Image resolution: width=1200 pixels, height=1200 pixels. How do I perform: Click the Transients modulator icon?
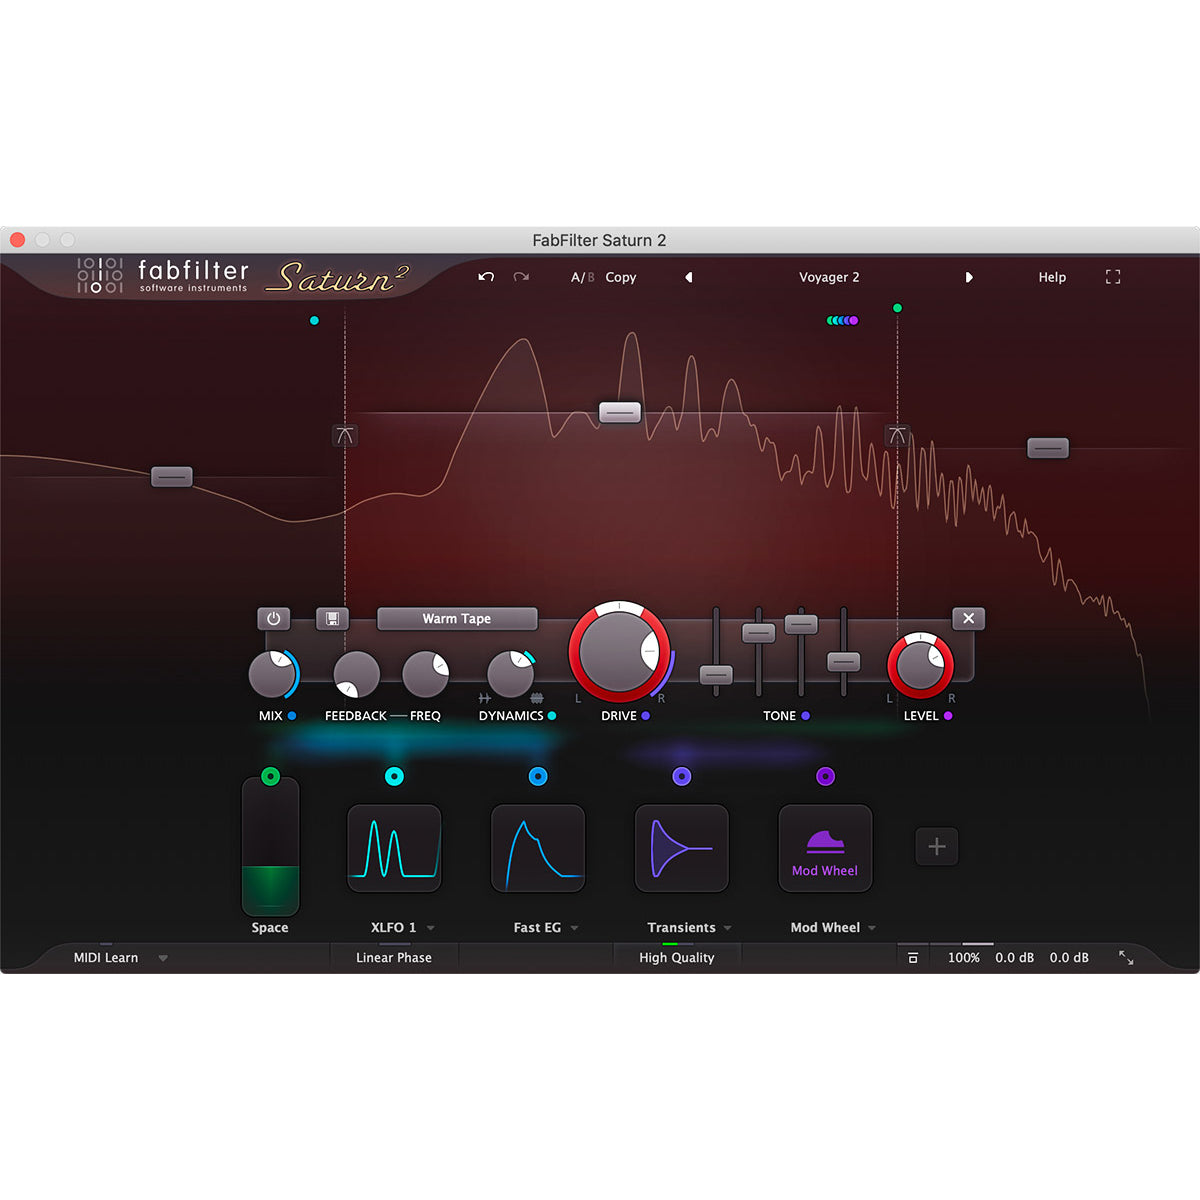point(681,848)
